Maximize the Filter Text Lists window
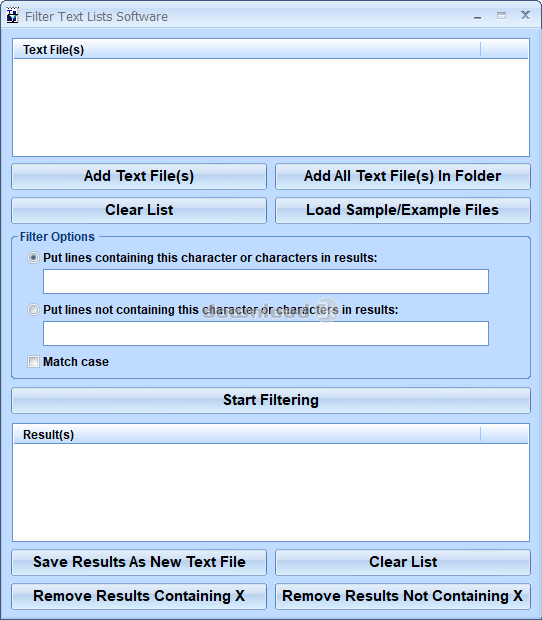The width and height of the screenshot is (542, 620). (x=501, y=16)
